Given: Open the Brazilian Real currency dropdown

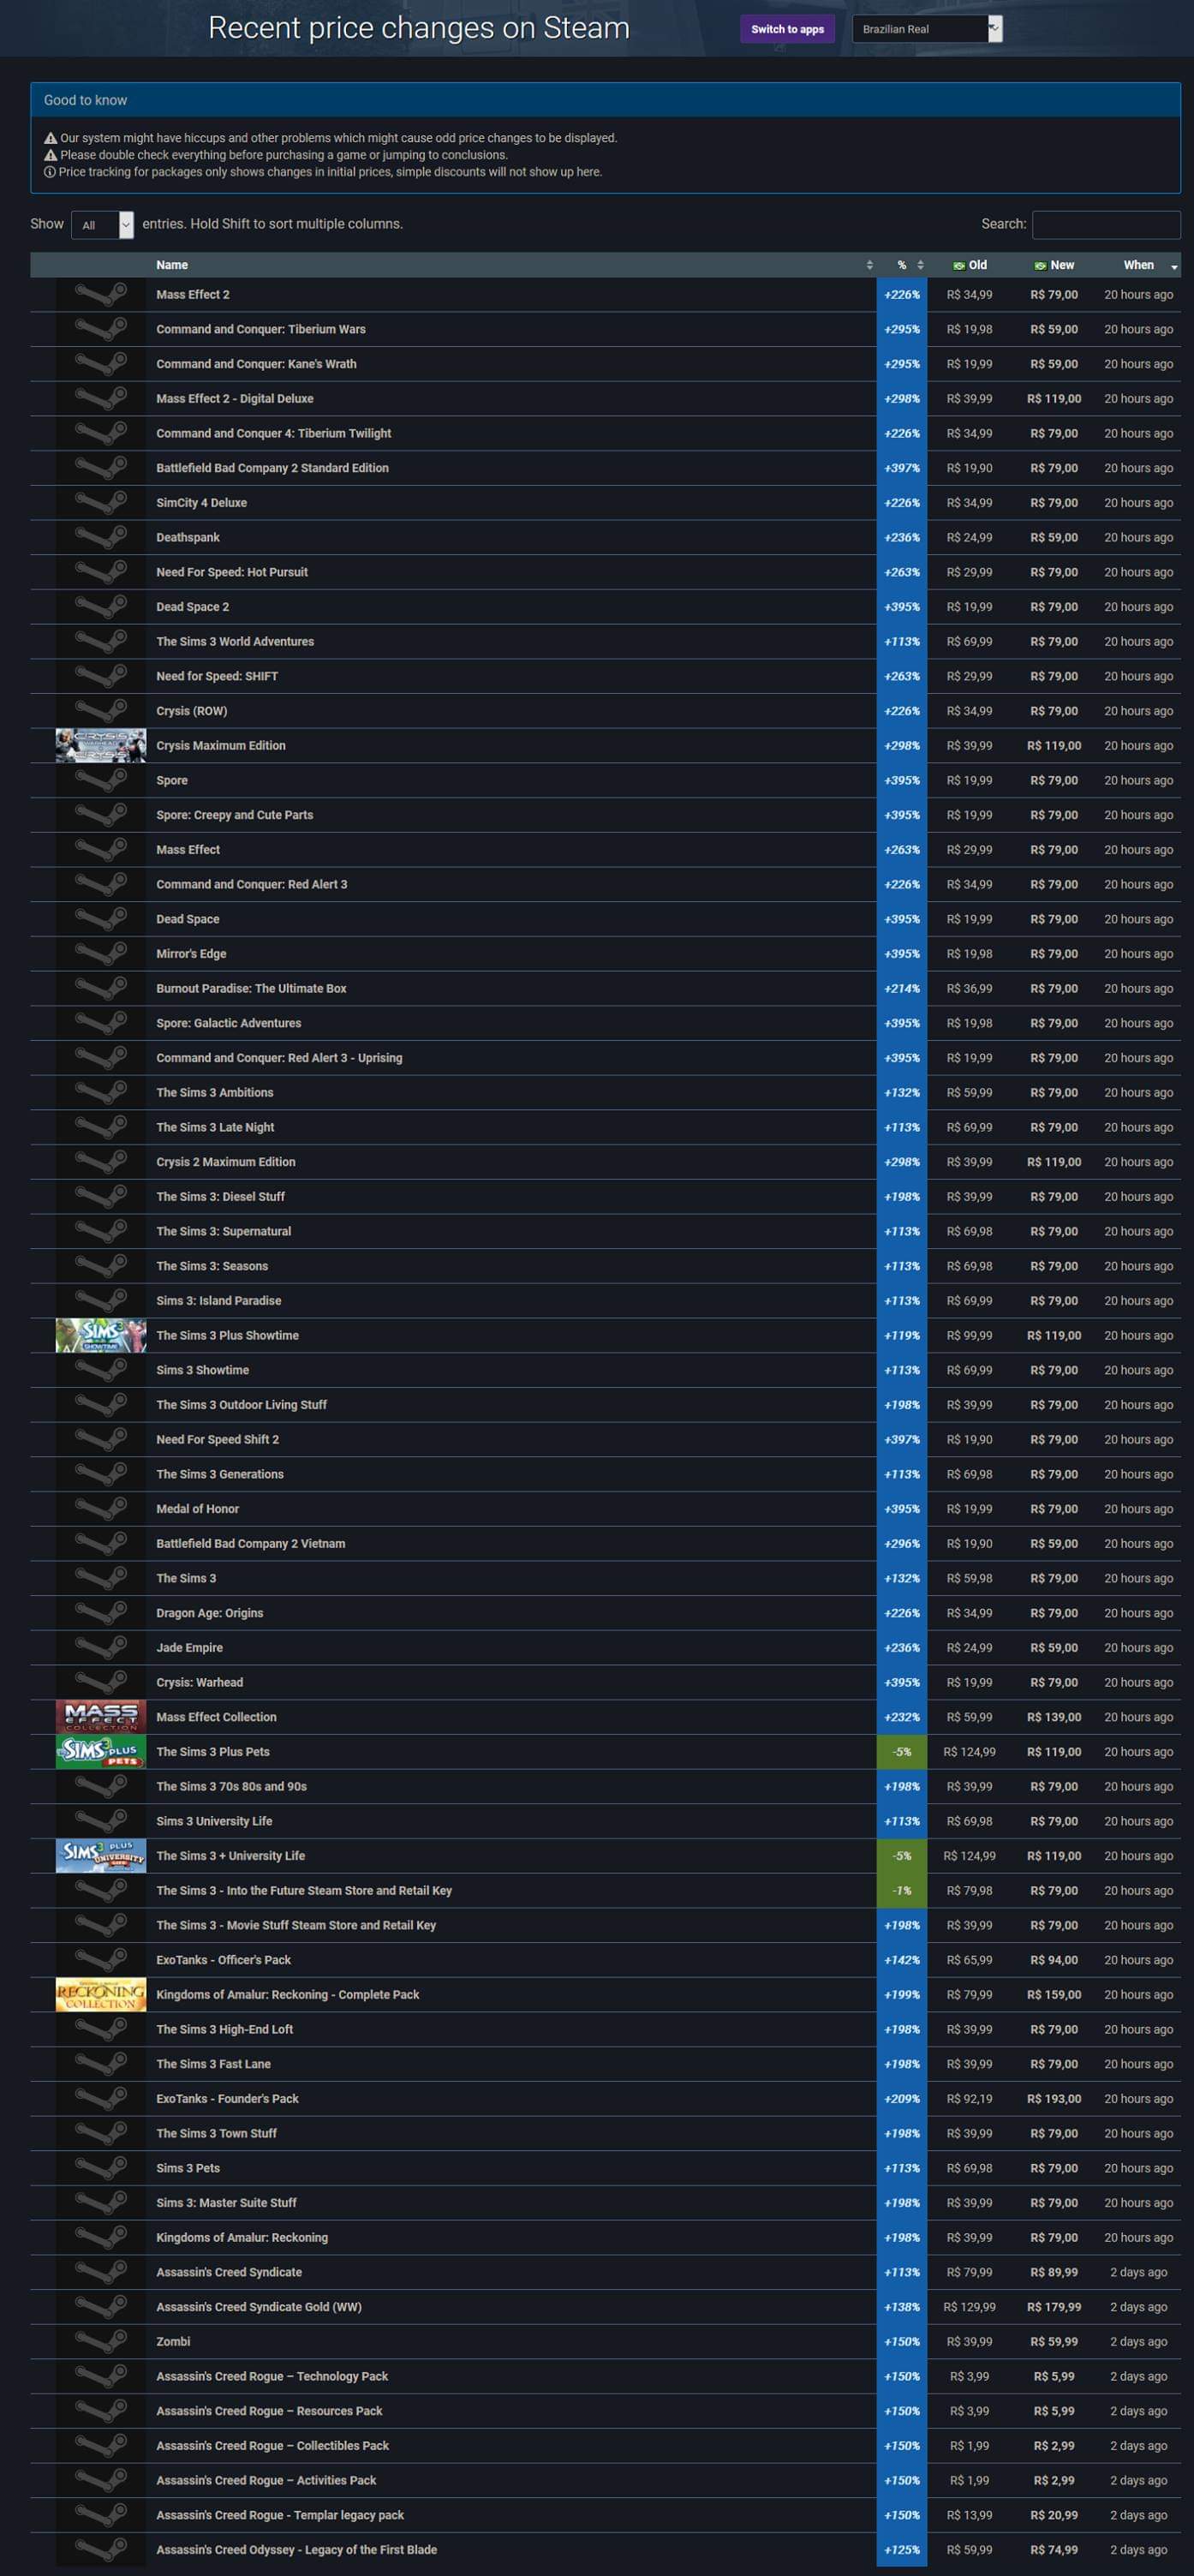Looking at the screenshot, I should (x=927, y=29).
